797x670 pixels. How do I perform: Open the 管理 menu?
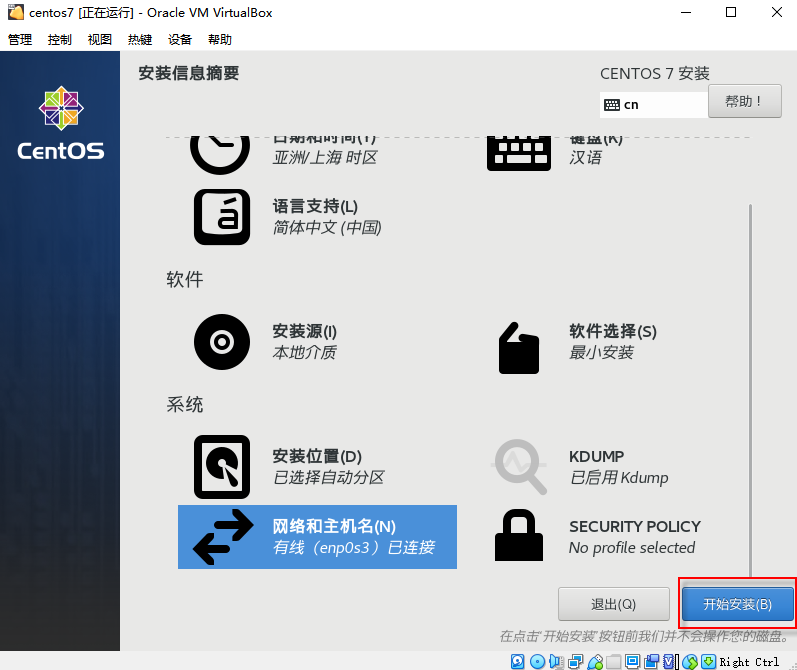click(x=20, y=40)
